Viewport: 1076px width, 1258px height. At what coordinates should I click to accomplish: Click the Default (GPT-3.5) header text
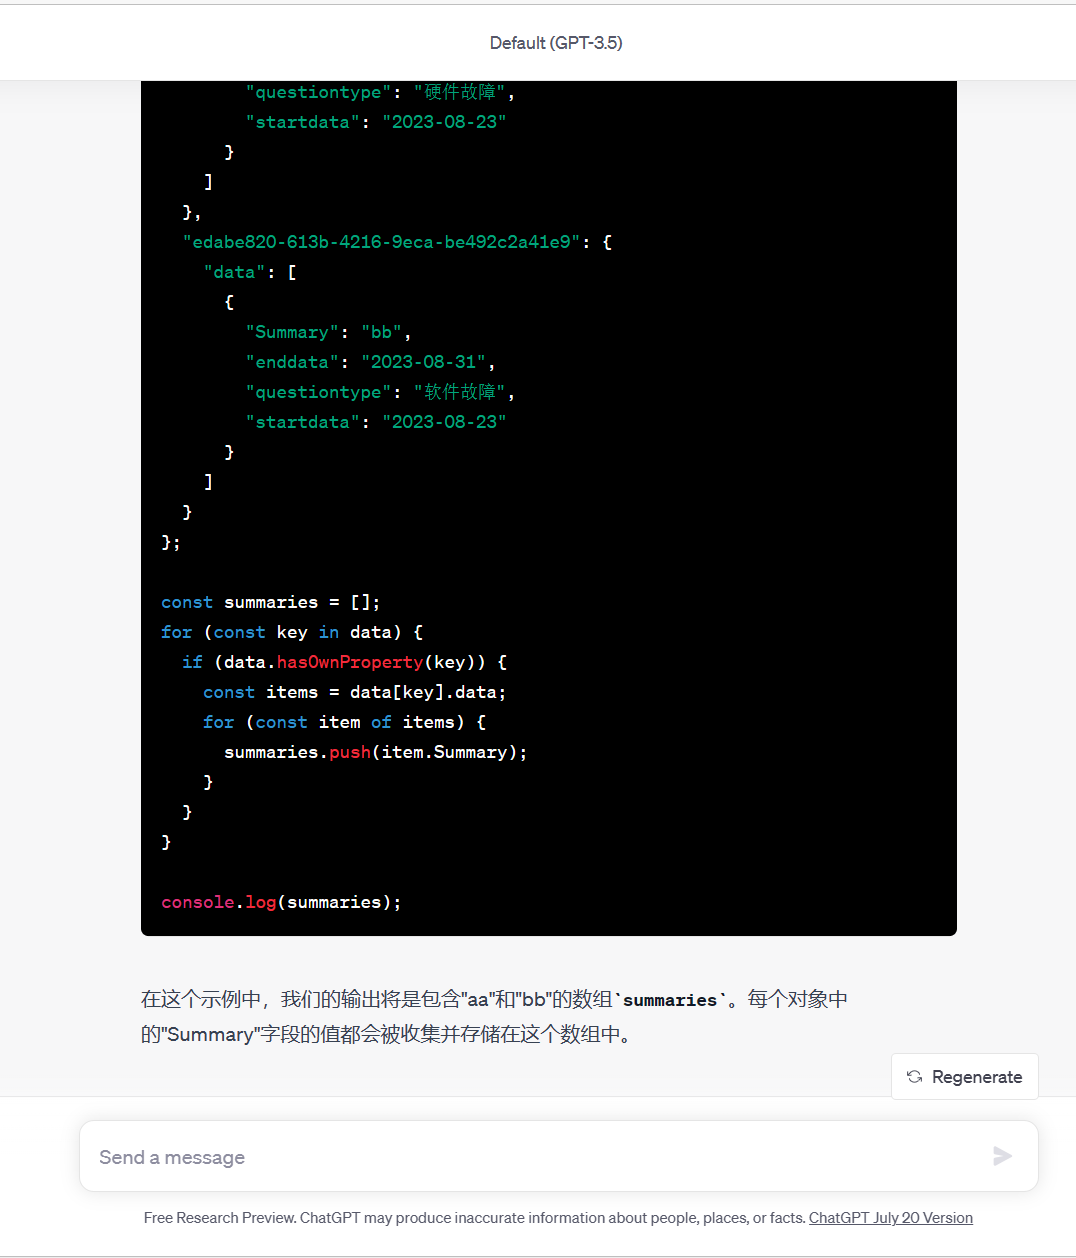click(556, 43)
